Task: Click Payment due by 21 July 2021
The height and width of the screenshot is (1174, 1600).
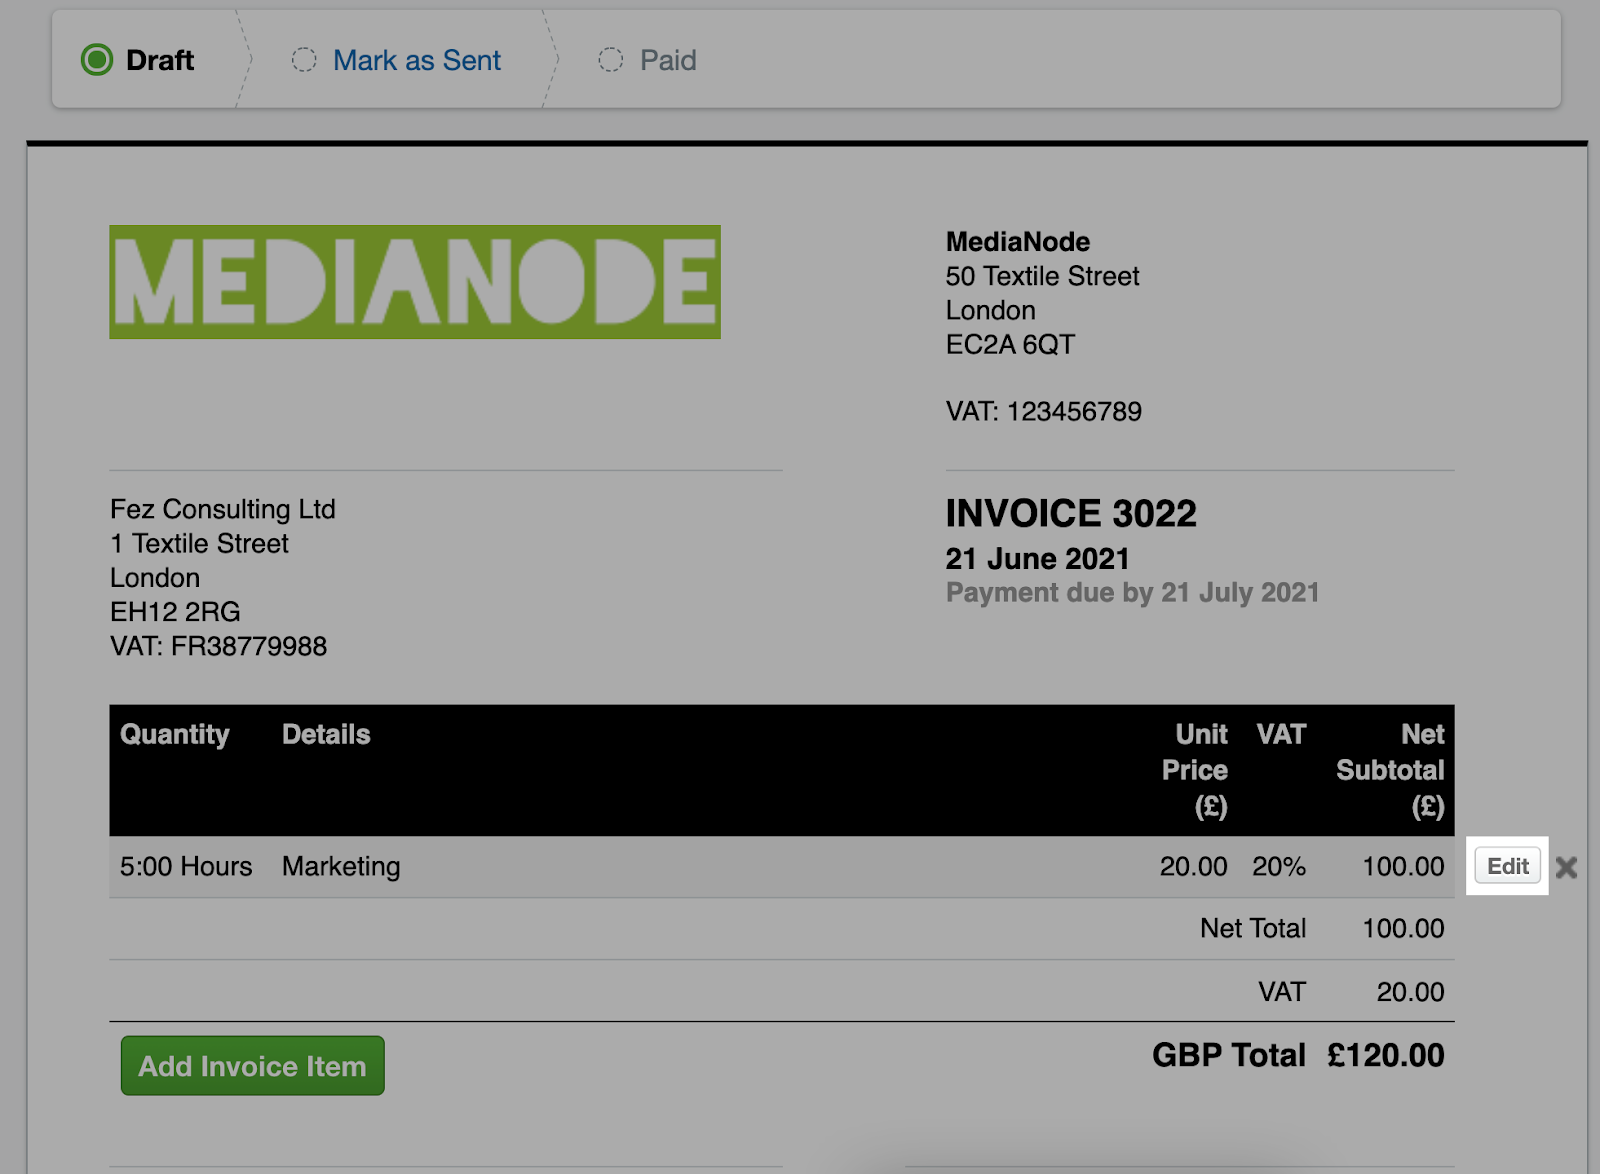Action: pyautogui.click(x=1133, y=592)
